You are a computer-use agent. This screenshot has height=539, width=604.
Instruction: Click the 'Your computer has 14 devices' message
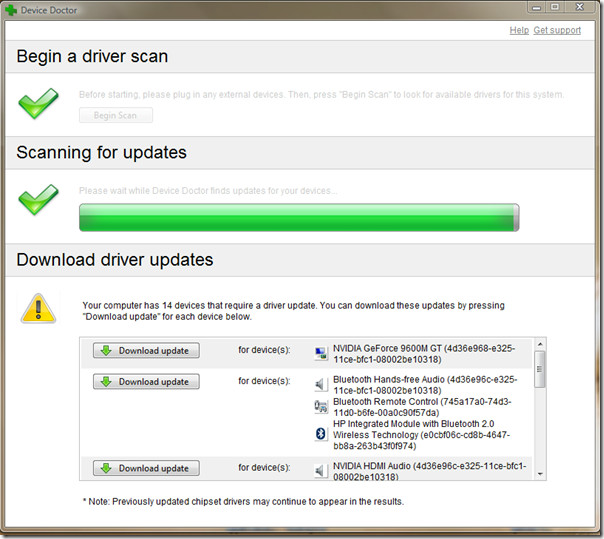point(293,311)
